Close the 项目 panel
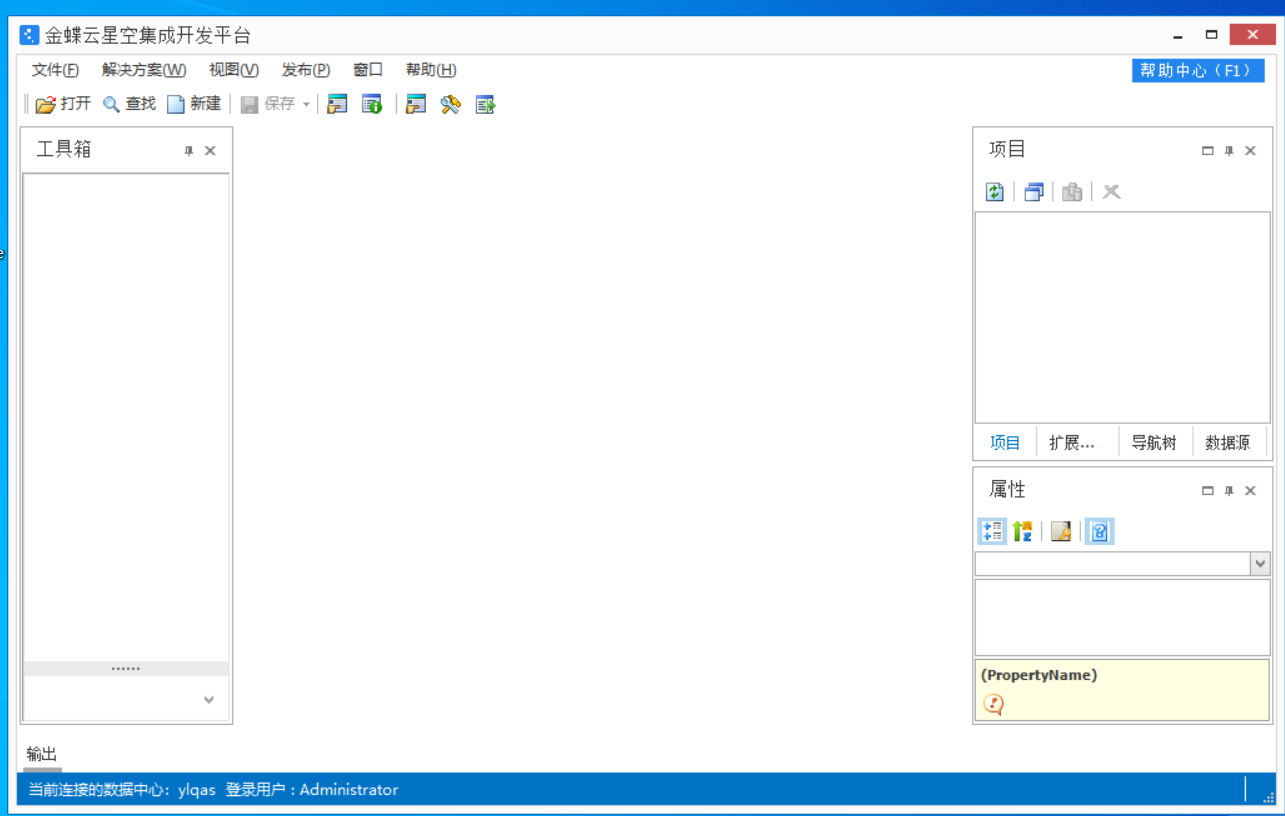Screen dimensions: 1285x816 (1250, 151)
